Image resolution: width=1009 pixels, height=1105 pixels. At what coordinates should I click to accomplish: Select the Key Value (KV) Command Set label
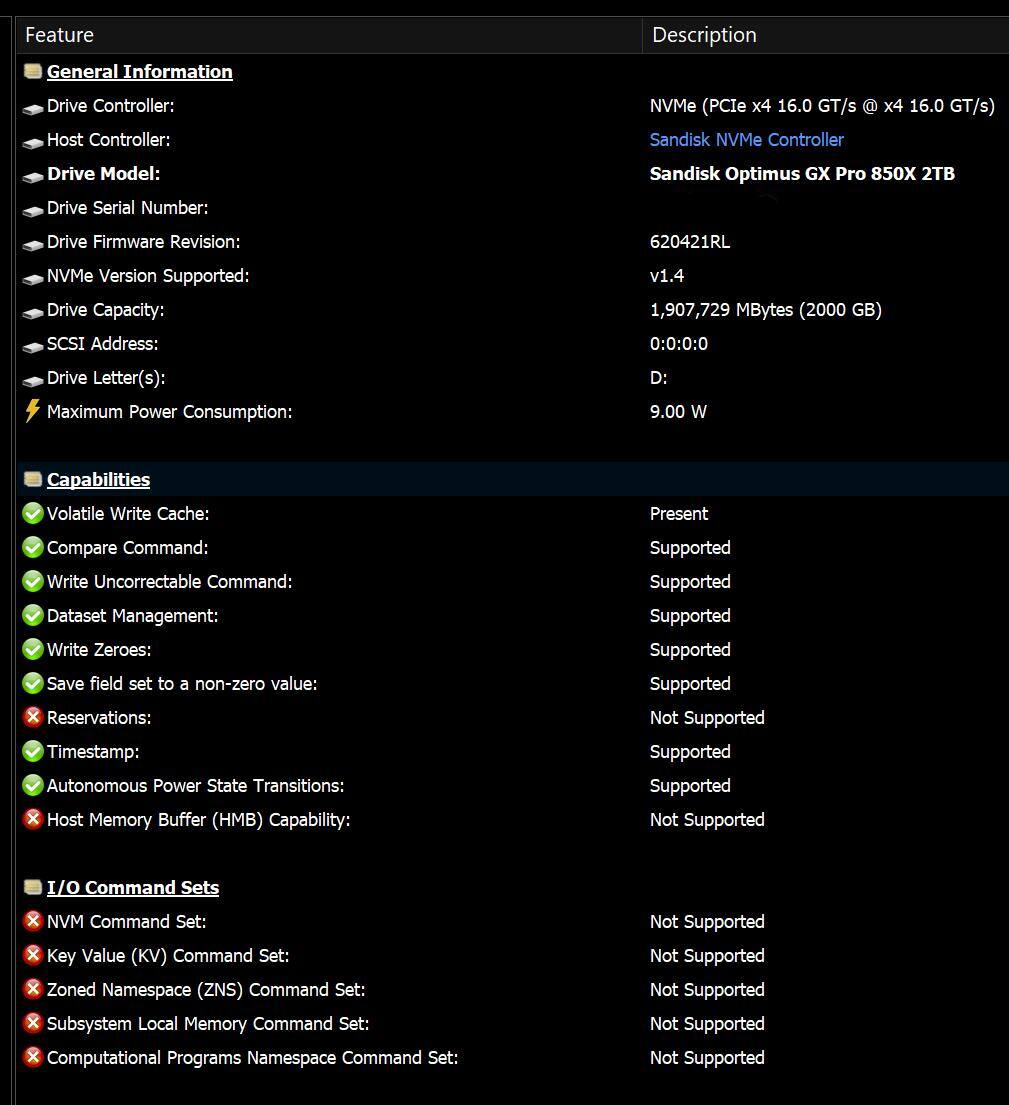(168, 956)
